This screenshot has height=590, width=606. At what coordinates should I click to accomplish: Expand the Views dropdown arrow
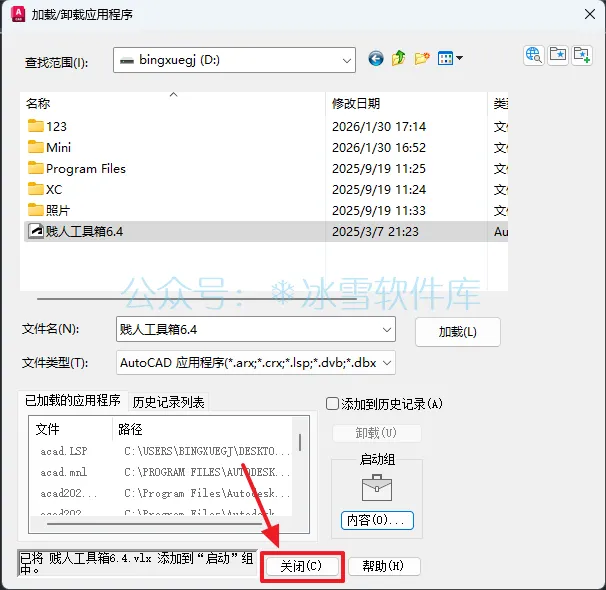click(459, 58)
